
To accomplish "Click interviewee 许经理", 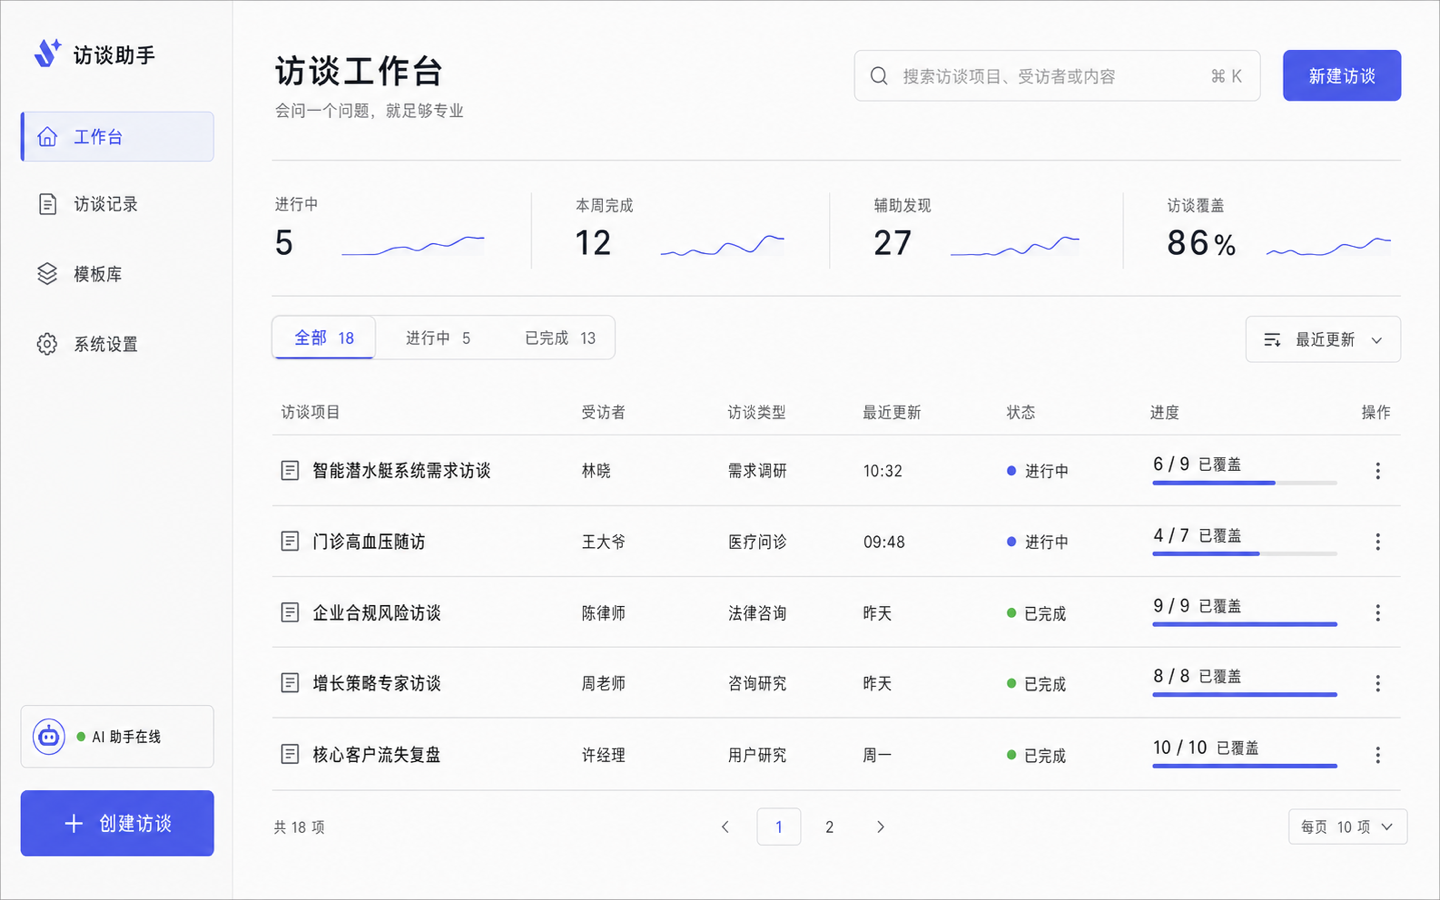I will pos(604,755).
